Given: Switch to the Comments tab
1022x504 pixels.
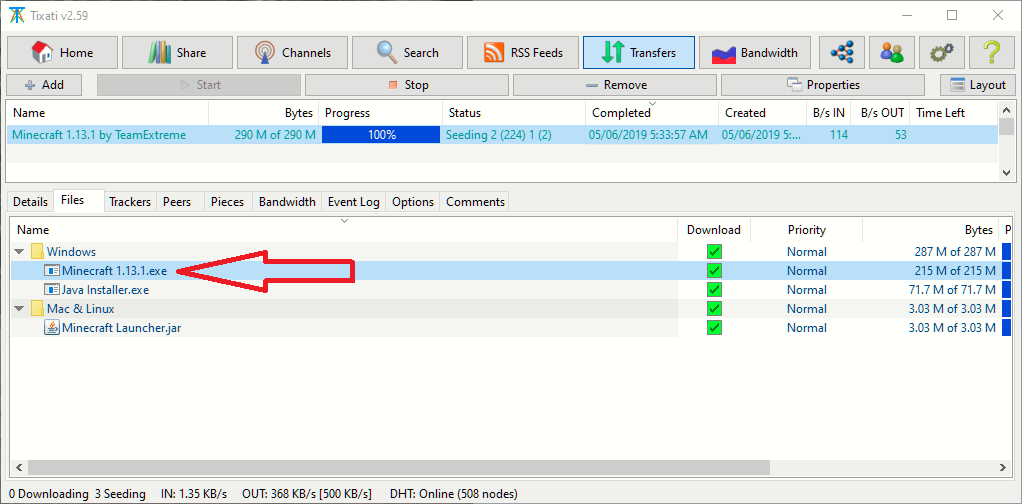Looking at the screenshot, I should (x=475, y=202).
